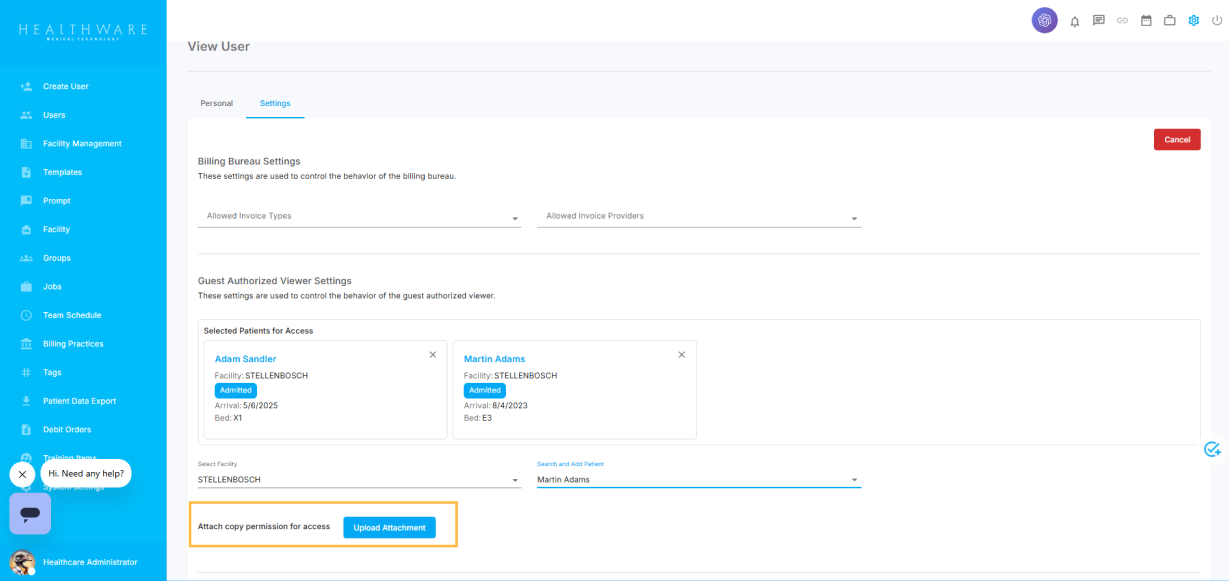The width and height of the screenshot is (1229, 581).
Task: Open the Adam Sandler patient link
Action: (245, 359)
